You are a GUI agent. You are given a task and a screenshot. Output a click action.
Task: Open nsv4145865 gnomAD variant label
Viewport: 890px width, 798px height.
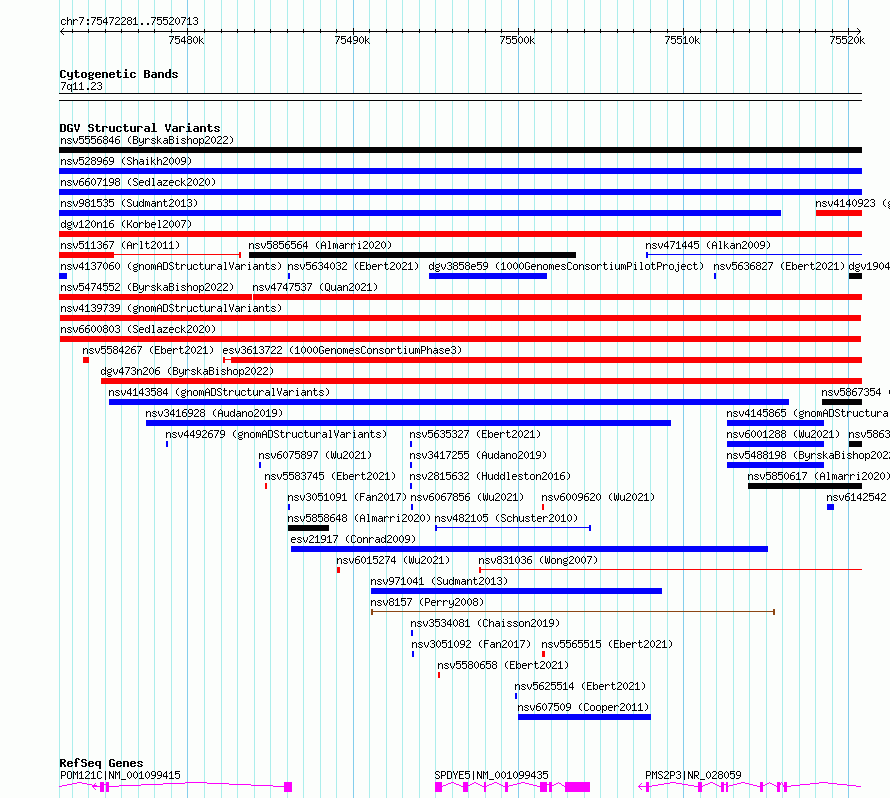pyautogui.click(x=807, y=413)
